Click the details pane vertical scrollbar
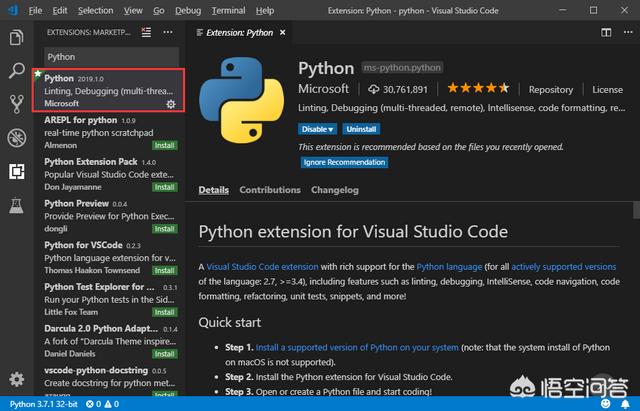The image size is (640, 411). pos(636,210)
